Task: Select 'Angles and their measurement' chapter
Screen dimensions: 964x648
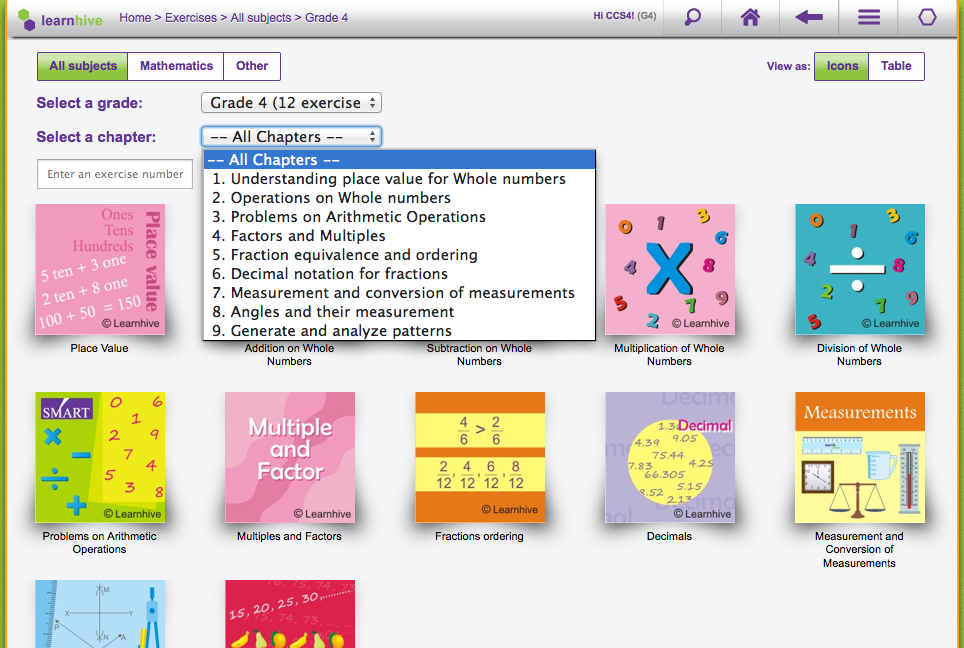Action: (x=400, y=312)
